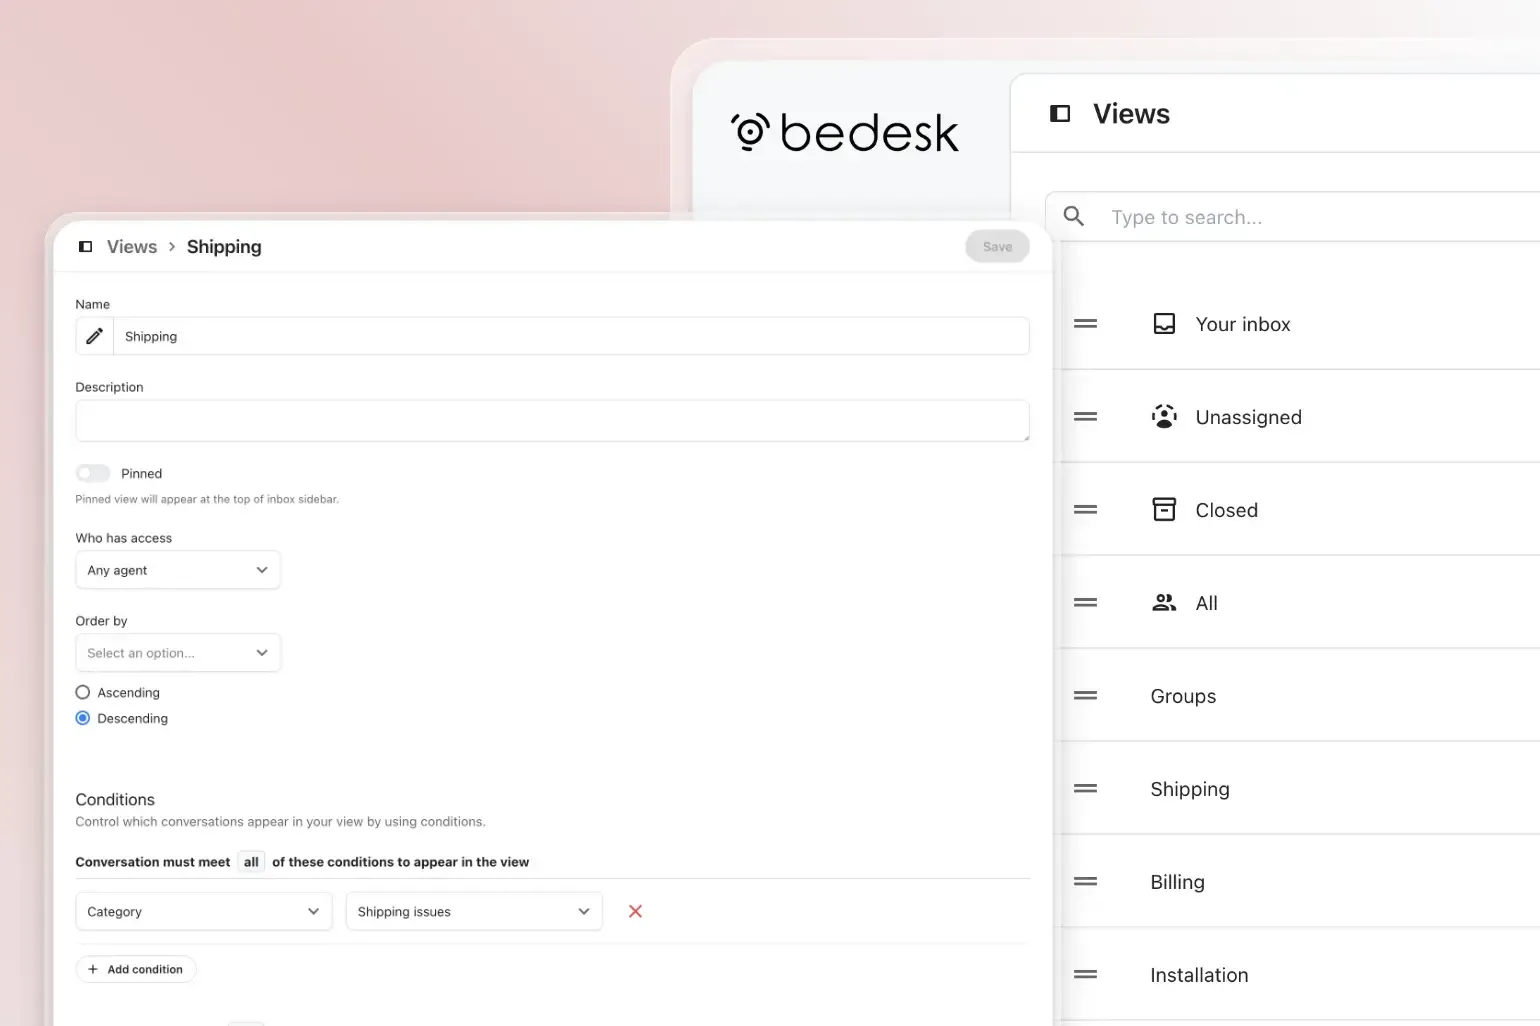
Task: Open the Order by dropdown
Action: pos(178,653)
